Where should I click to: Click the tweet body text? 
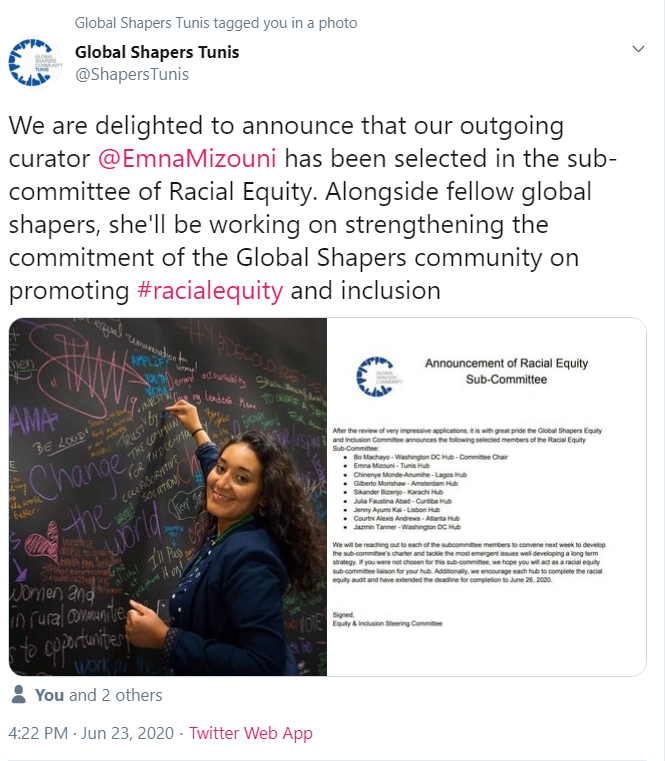pos(300,210)
